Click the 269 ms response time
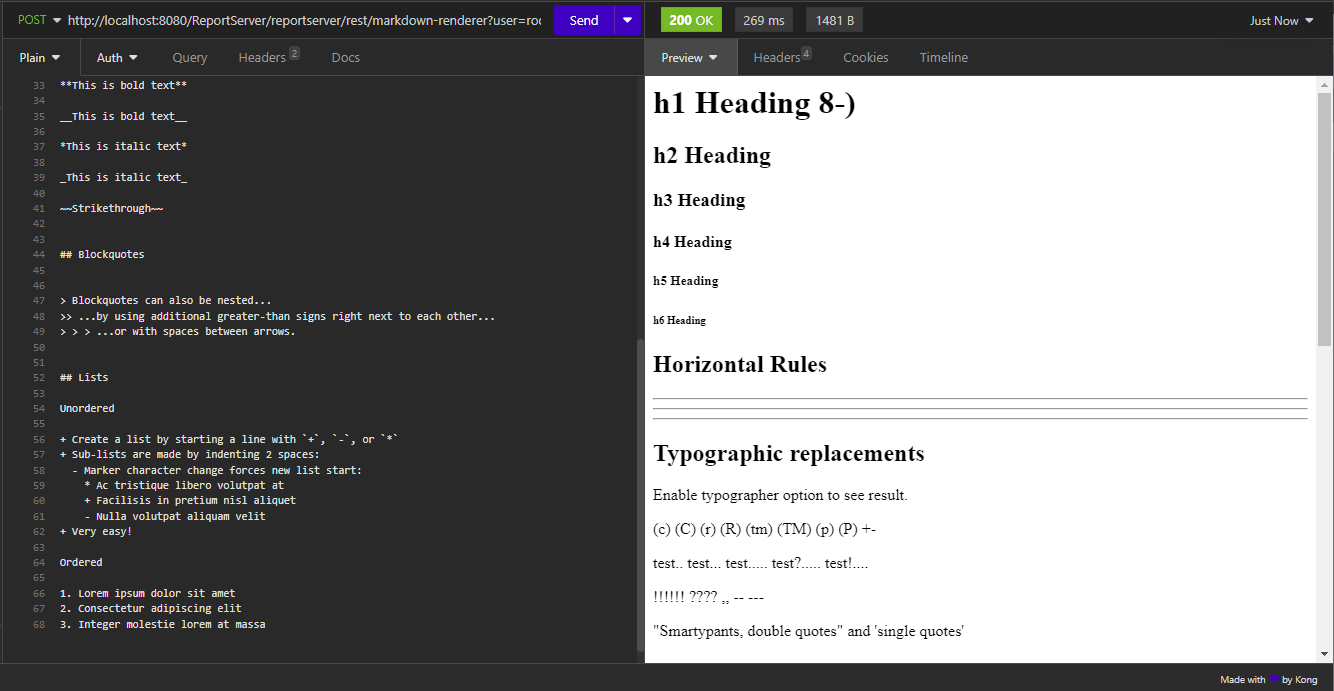Viewport: 1334px width, 691px height. coord(763,20)
